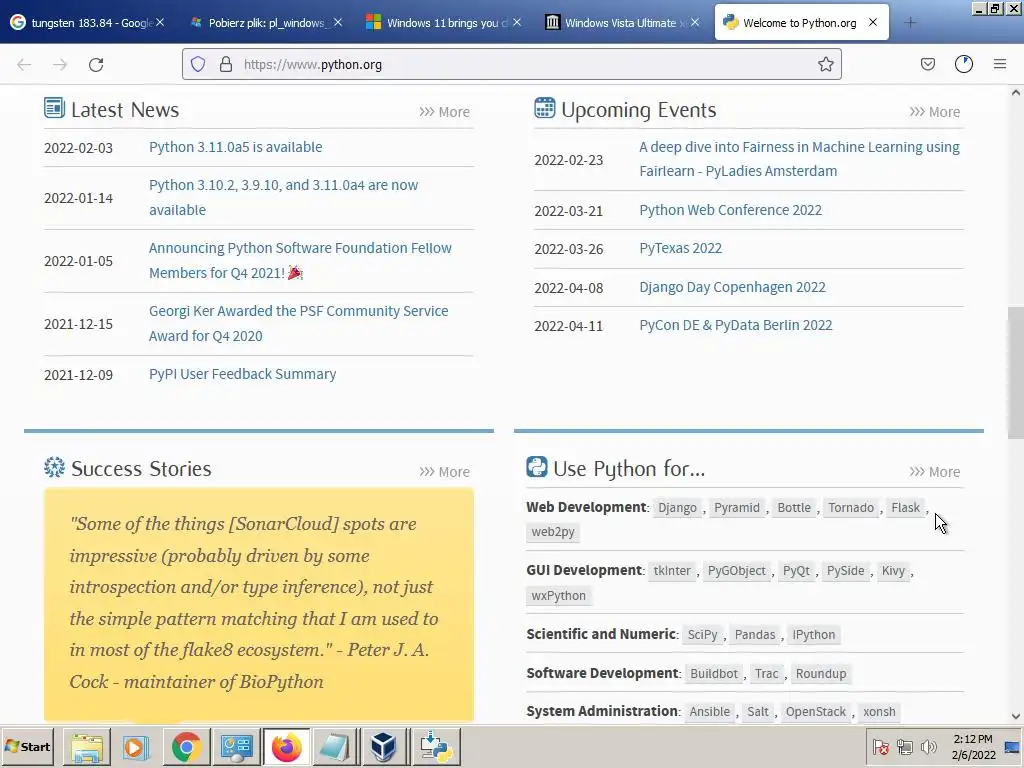This screenshot has width=1024, height=768.
Task: Click the Buildbot tag
Action: (714, 673)
